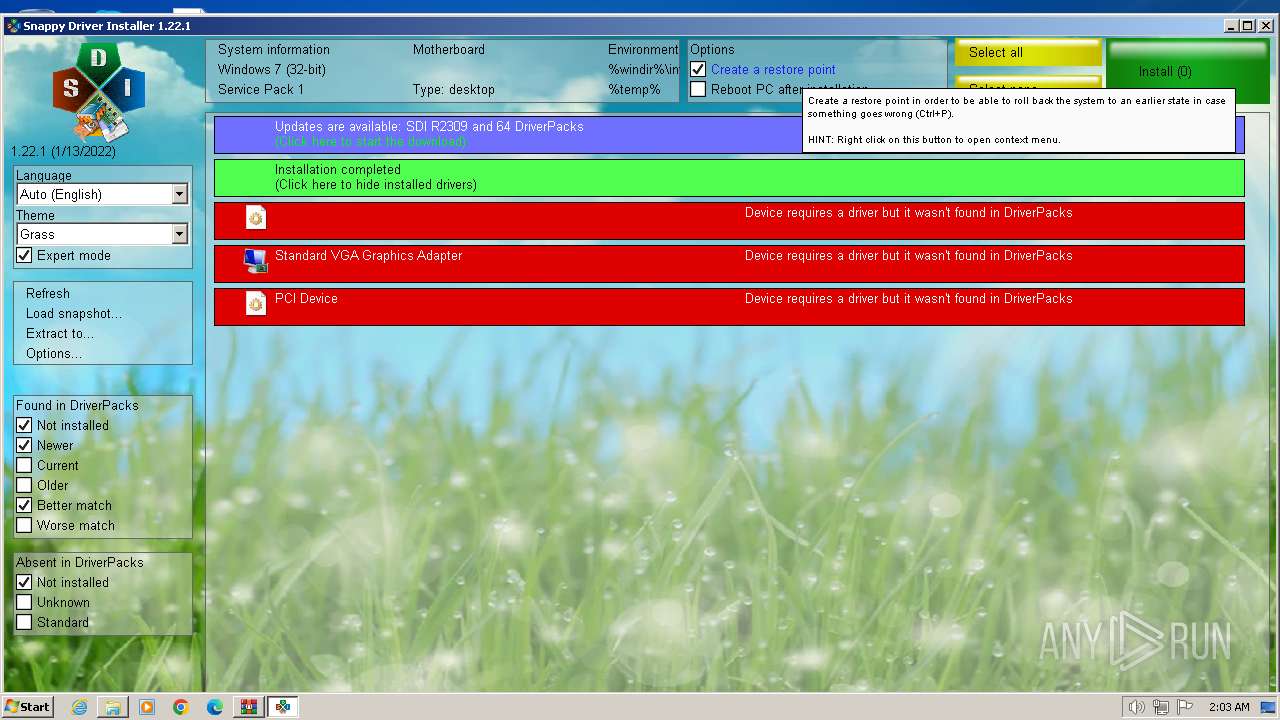Uncheck the Better match checkbox
1280x720 pixels.
[24, 506]
